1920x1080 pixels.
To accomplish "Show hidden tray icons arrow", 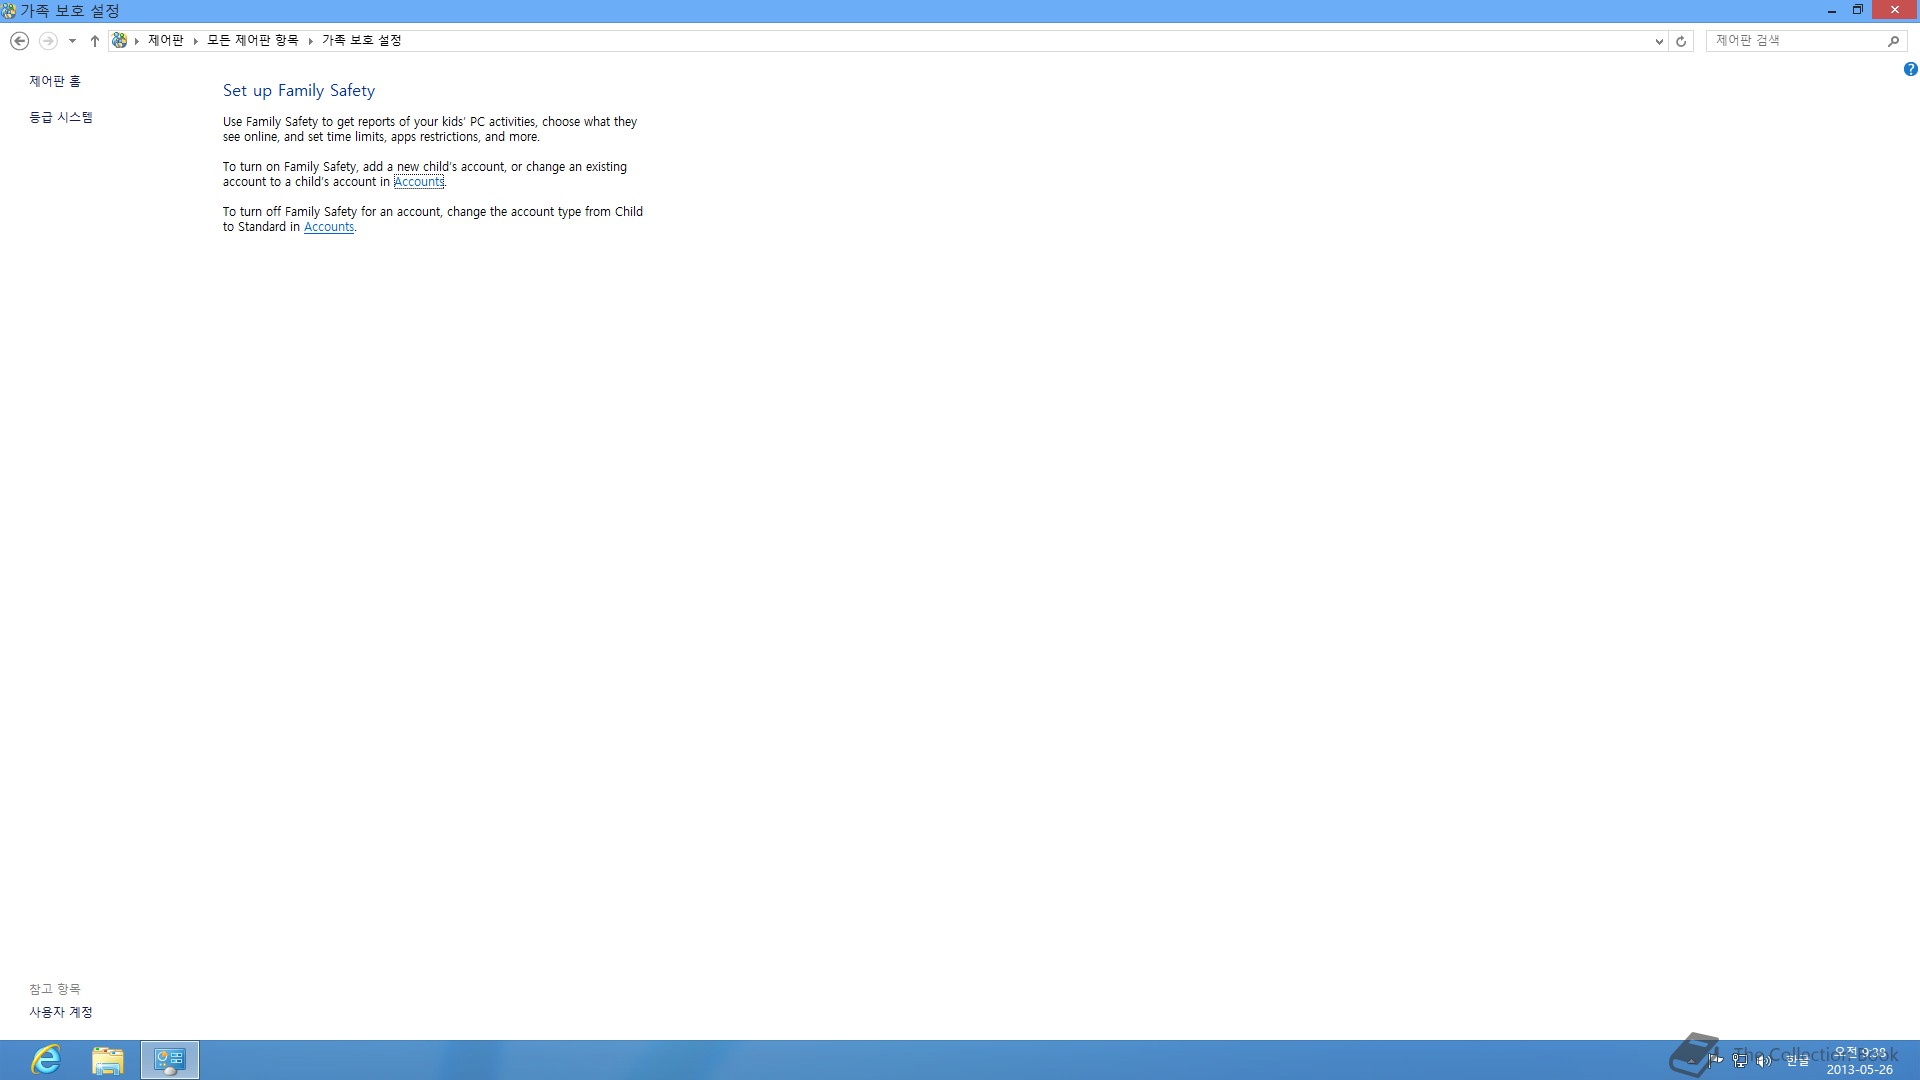I will point(1692,1060).
